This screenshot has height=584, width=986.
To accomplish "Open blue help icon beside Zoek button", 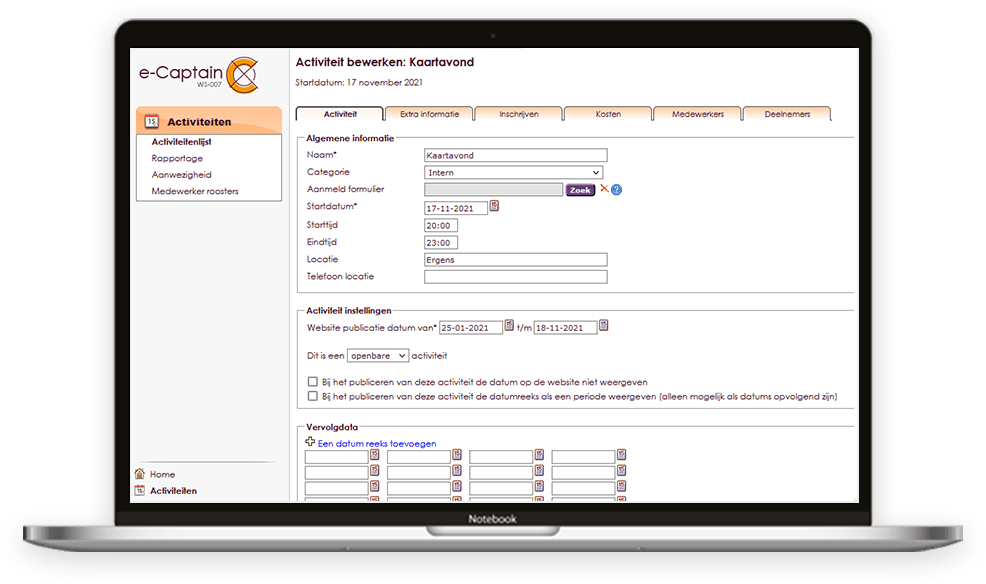I will [617, 189].
